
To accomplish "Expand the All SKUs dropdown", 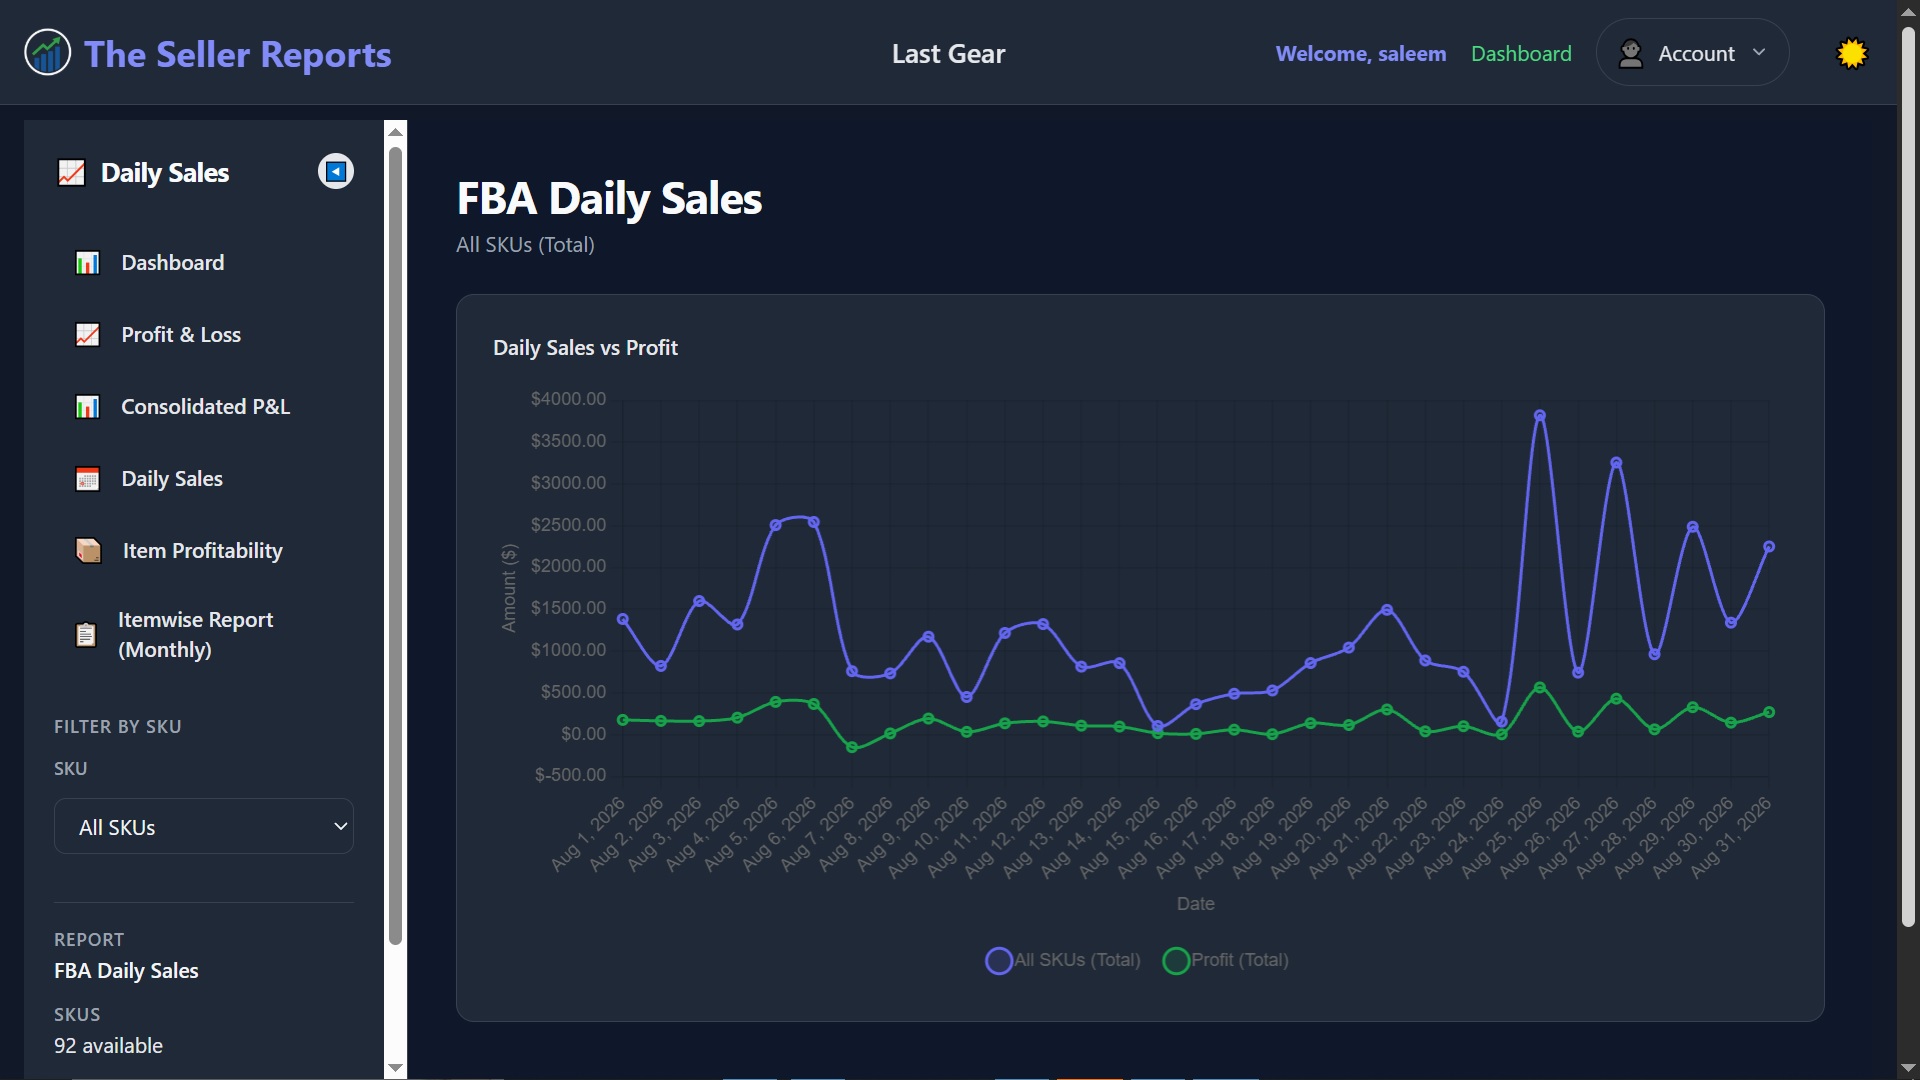I will tap(204, 826).
